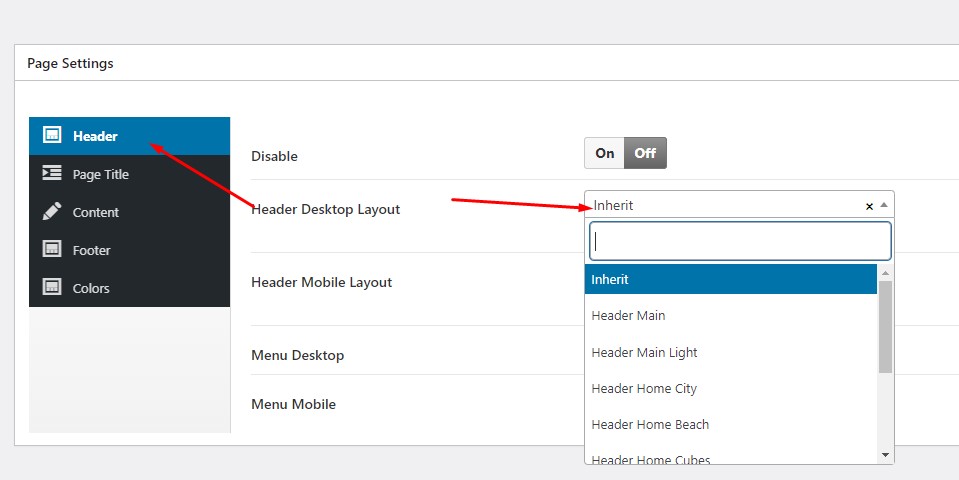Screen dimensions: 959x480
Task: Select Header Home City layout
Action: 730,388
